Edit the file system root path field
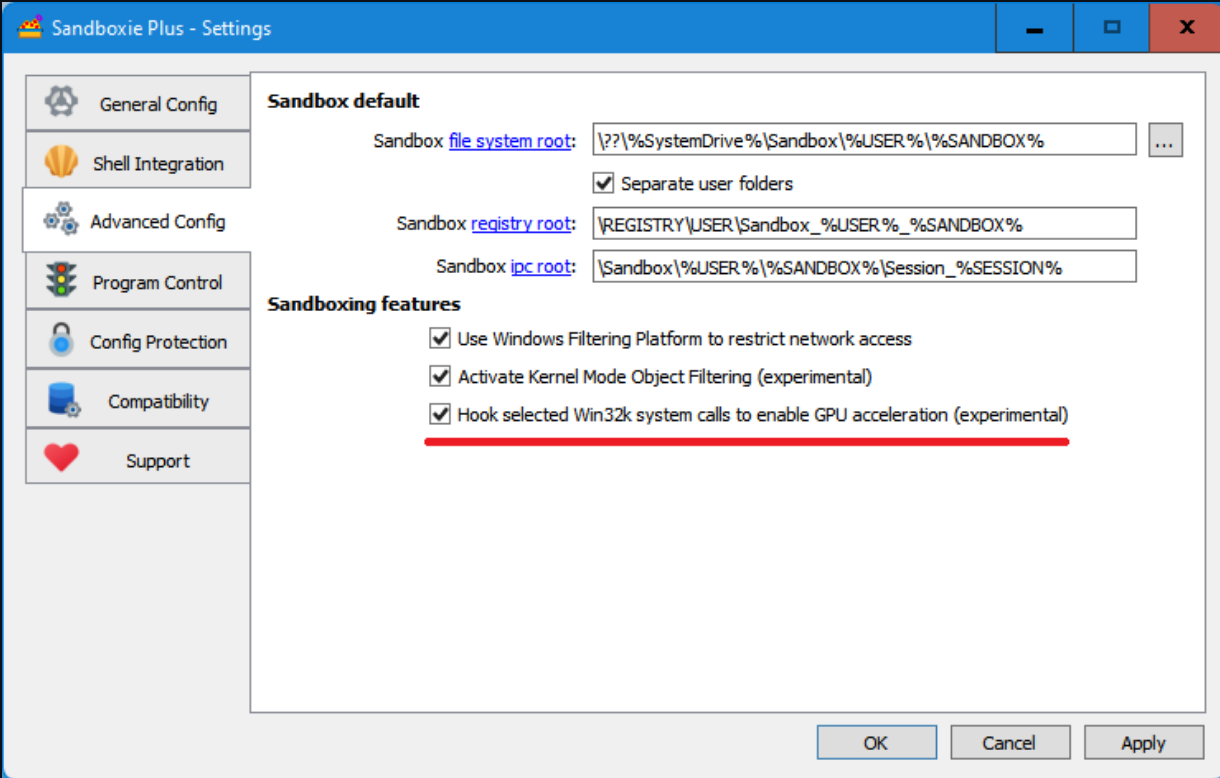 point(864,140)
